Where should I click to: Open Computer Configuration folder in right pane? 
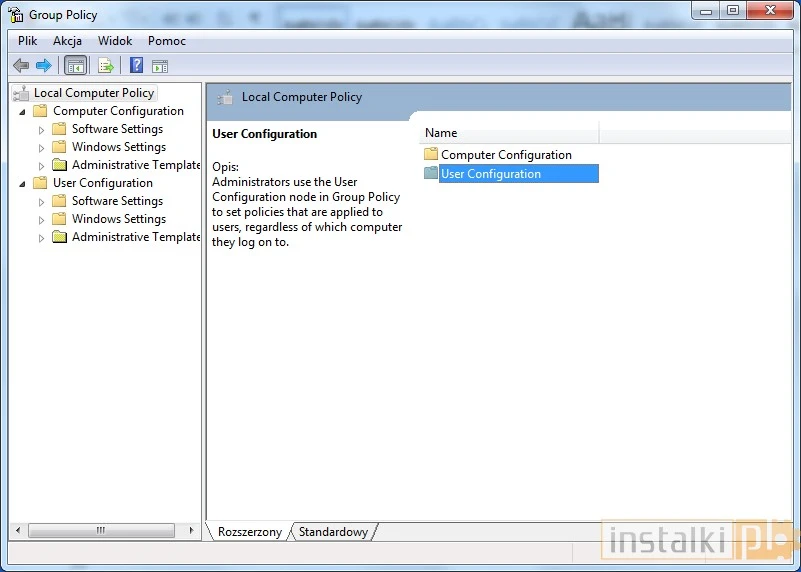tap(505, 155)
